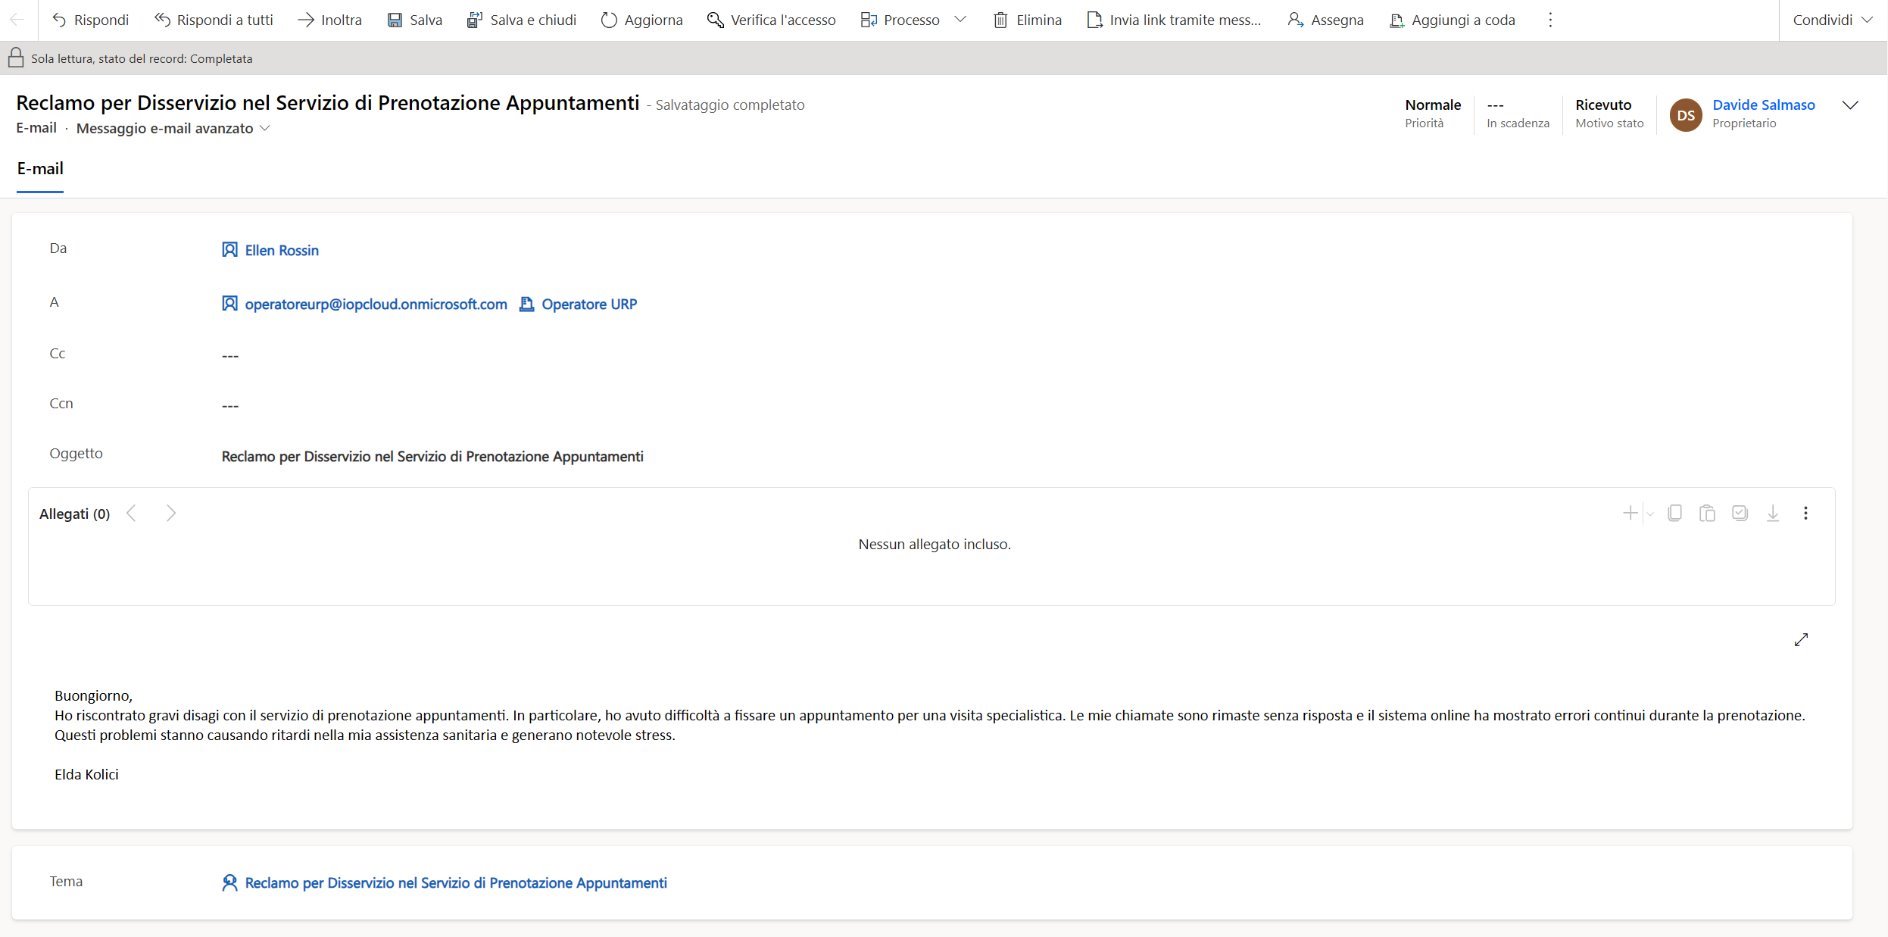Add attachment with plus icon

(x=1629, y=513)
